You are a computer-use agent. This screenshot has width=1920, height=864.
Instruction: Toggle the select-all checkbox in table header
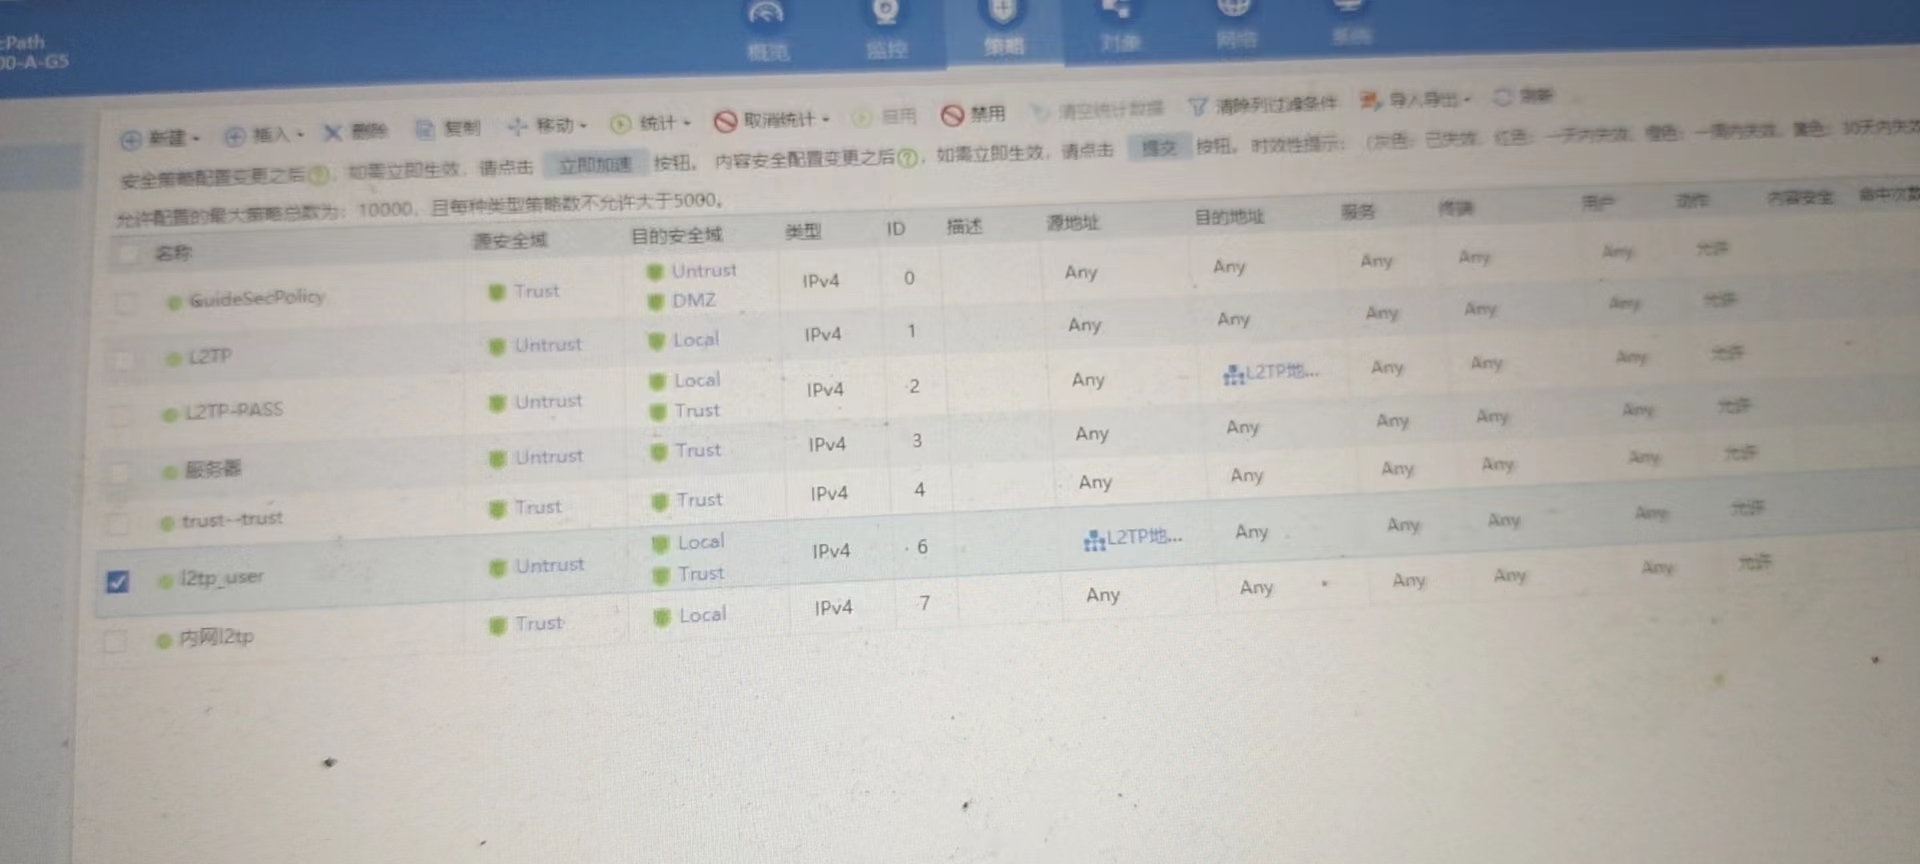point(127,255)
